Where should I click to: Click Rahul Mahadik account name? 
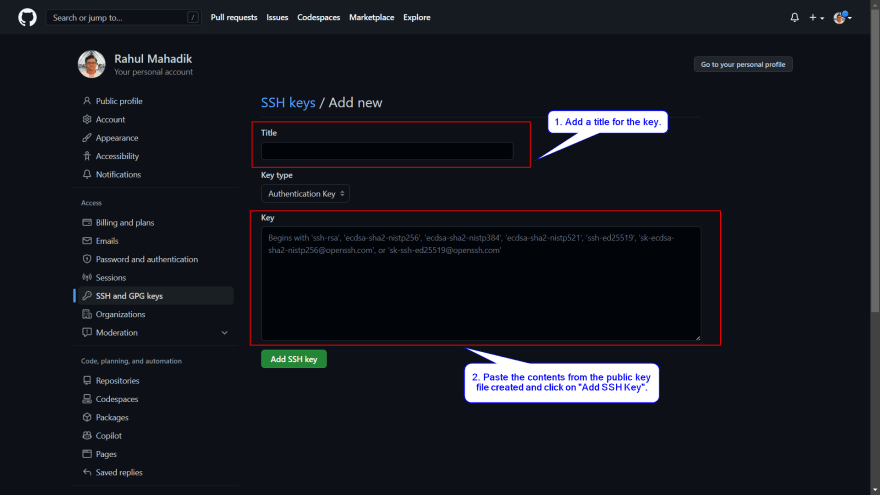153,59
